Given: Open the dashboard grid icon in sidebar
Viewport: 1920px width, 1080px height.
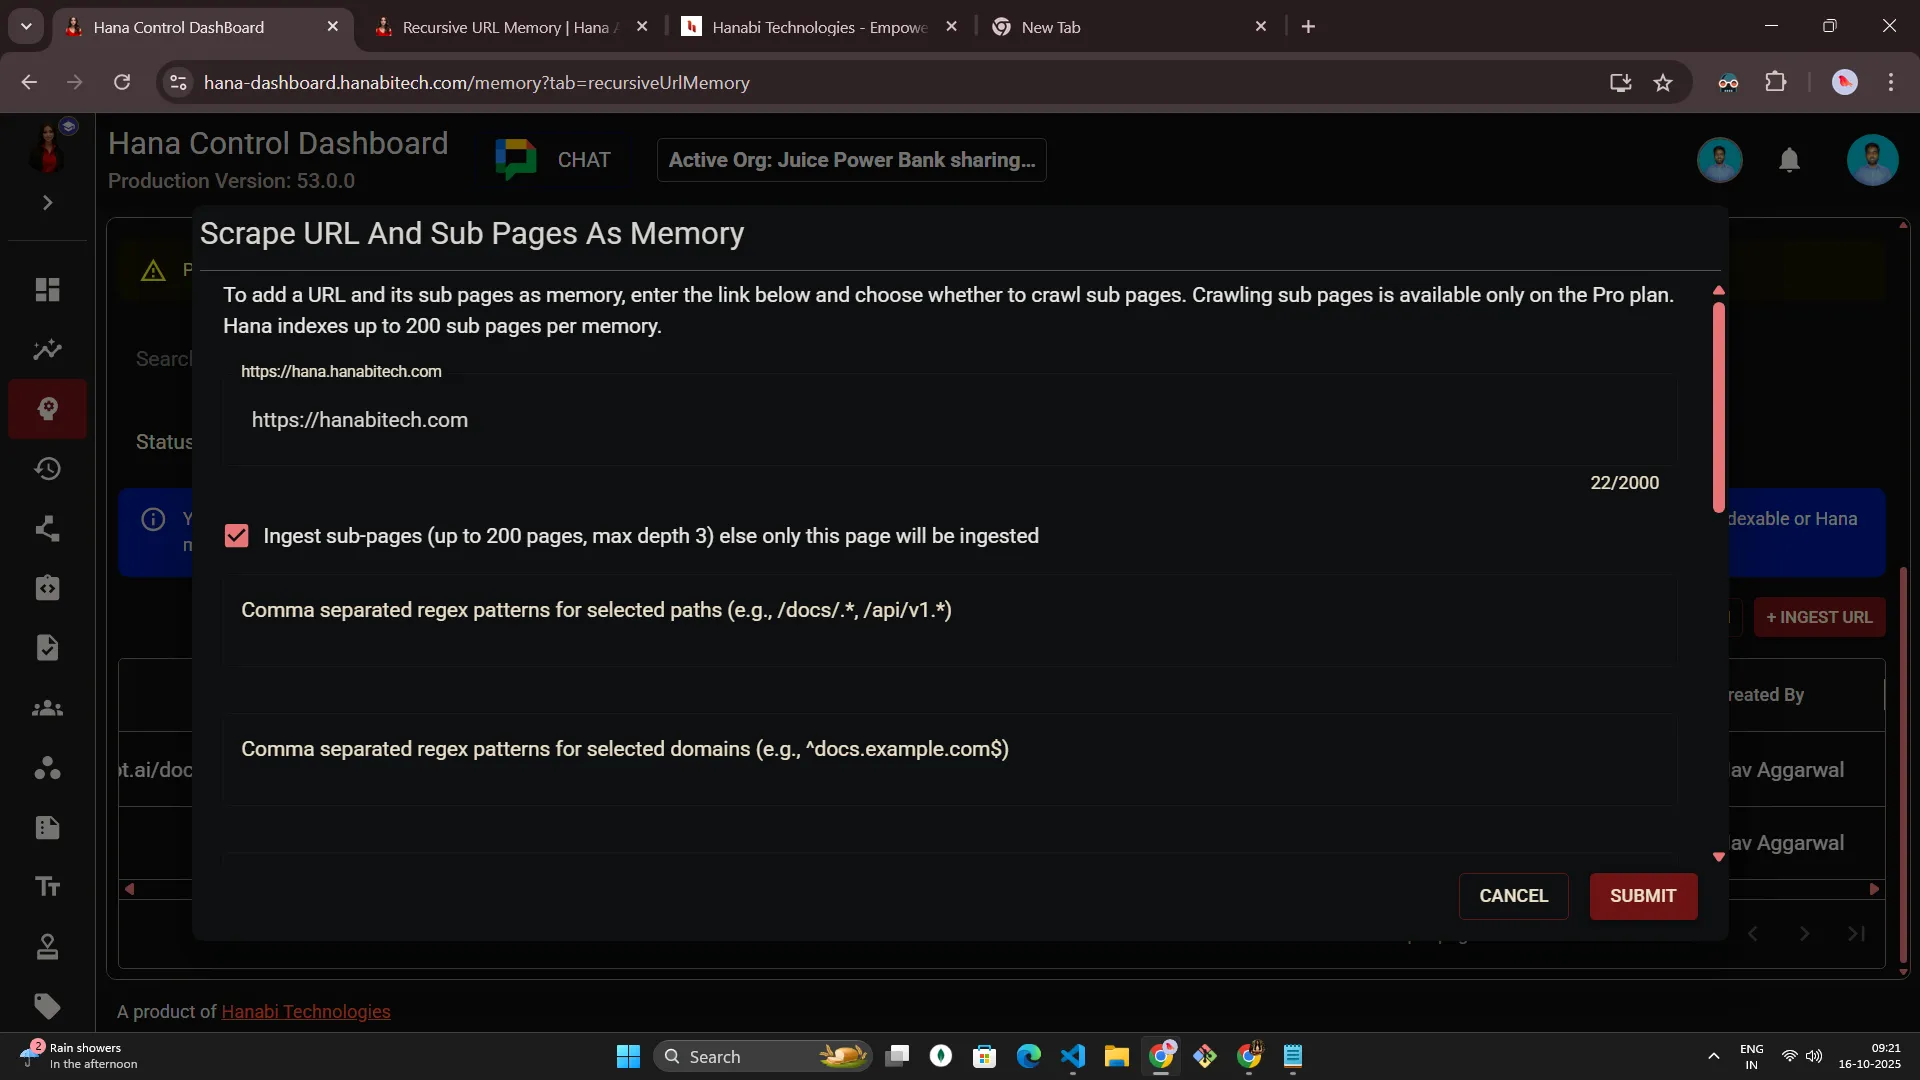Looking at the screenshot, I should click(47, 290).
